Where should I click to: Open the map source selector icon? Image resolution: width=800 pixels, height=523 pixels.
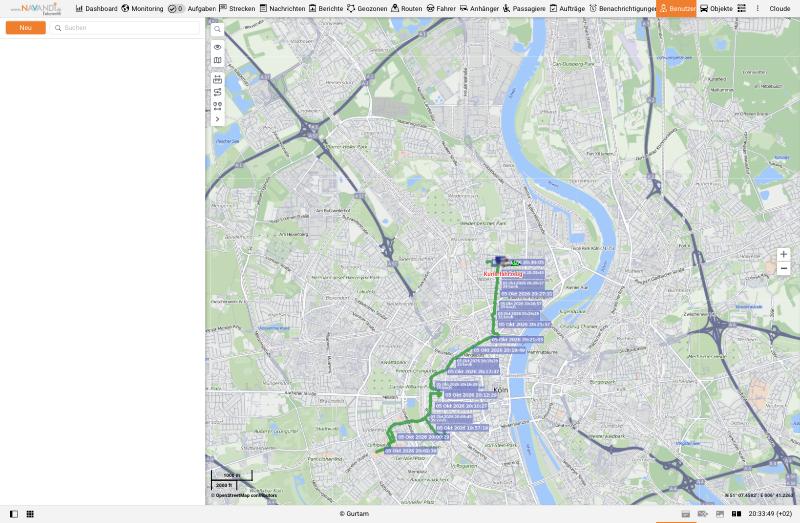click(x=217, y=60)
